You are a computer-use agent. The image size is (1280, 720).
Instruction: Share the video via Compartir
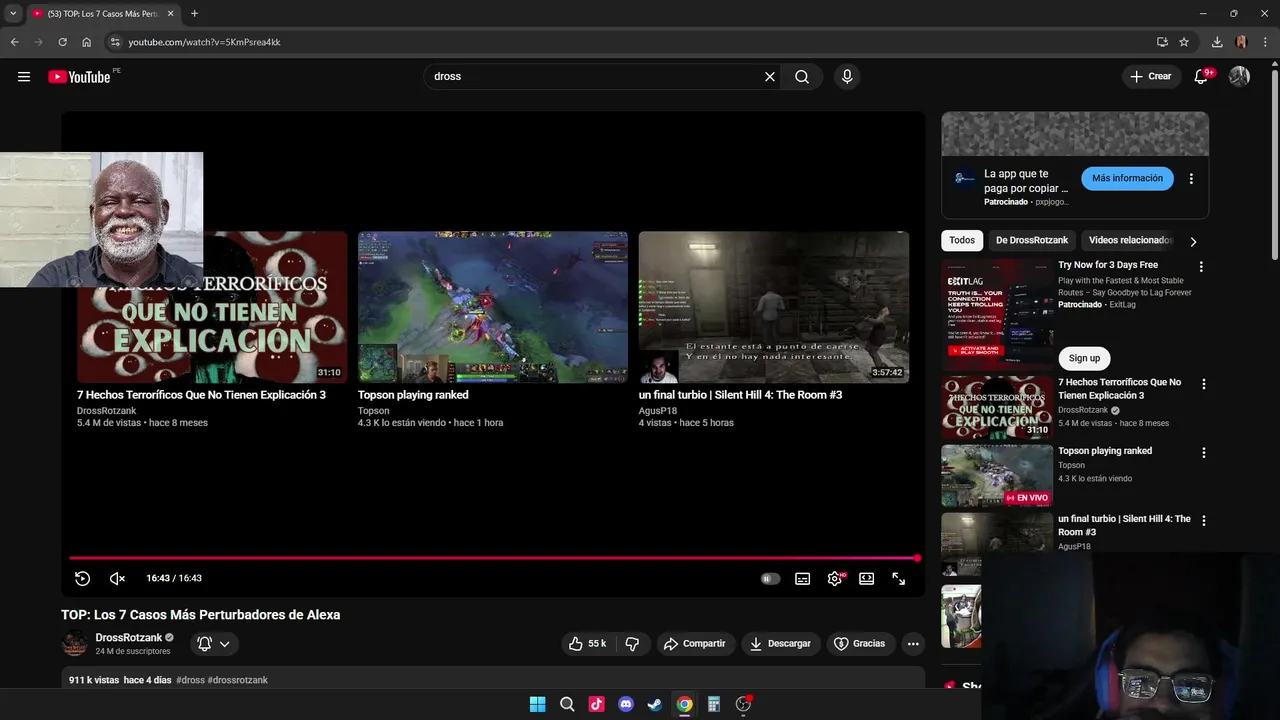695,644
